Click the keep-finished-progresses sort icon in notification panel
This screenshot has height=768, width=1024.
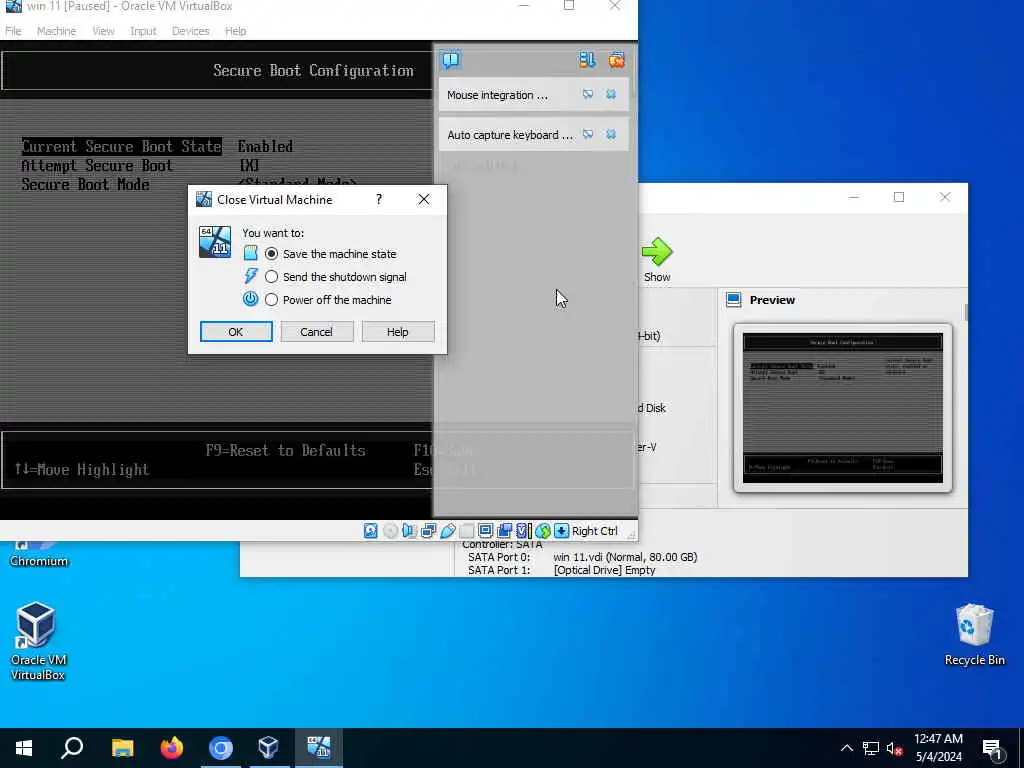click(586, 60)
